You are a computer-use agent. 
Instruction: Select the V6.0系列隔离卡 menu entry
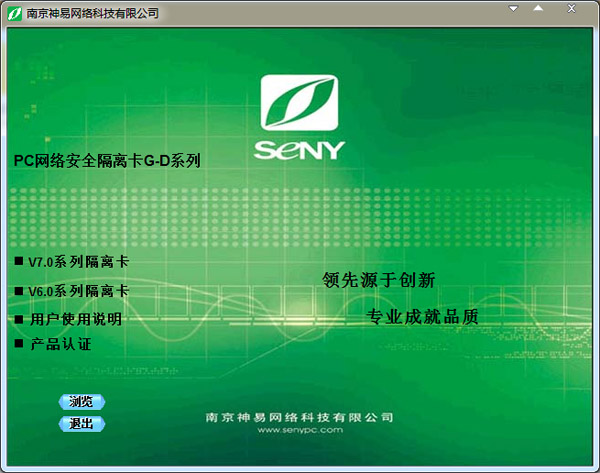click(78, 291)
